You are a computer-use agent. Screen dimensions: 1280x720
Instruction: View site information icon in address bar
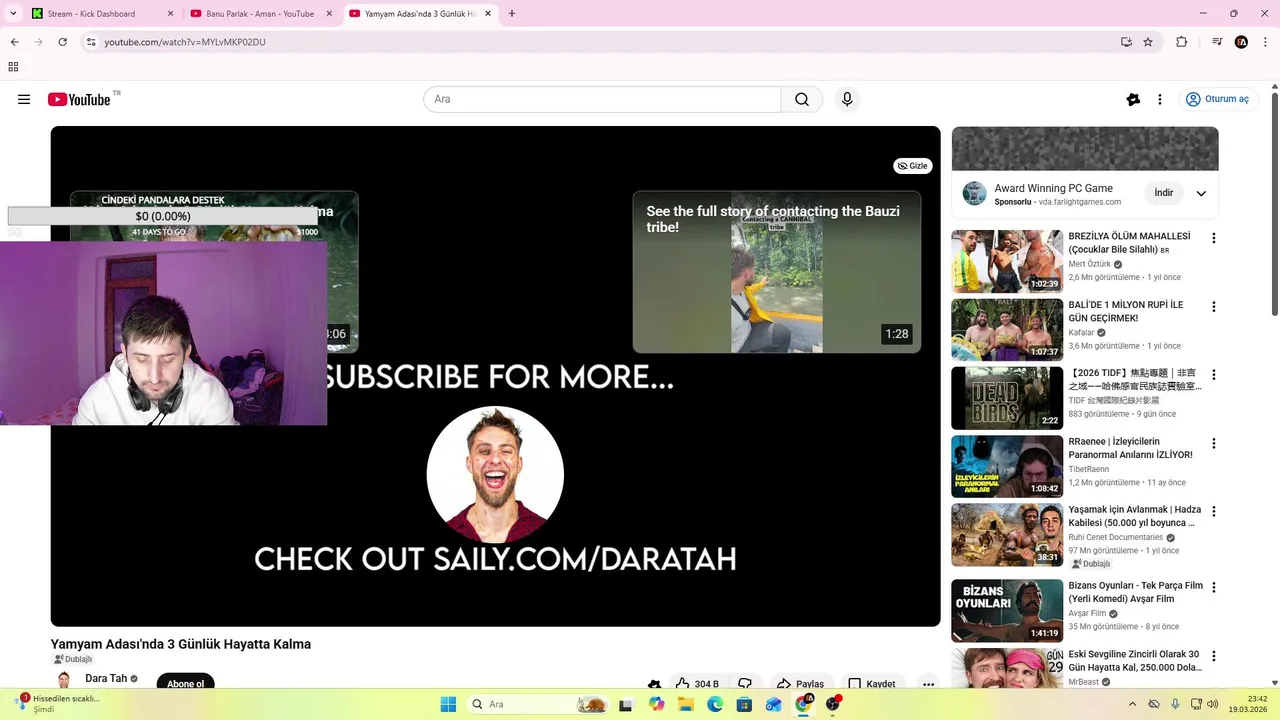91,42
